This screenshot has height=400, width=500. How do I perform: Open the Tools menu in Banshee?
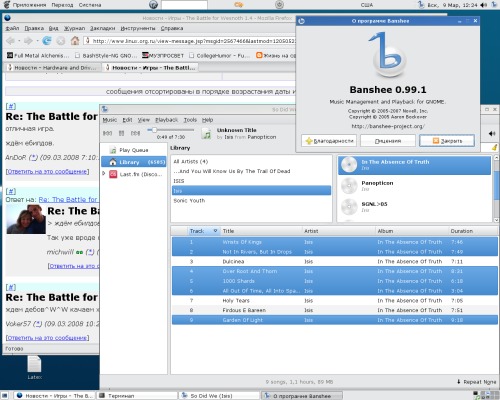[190, 120]
